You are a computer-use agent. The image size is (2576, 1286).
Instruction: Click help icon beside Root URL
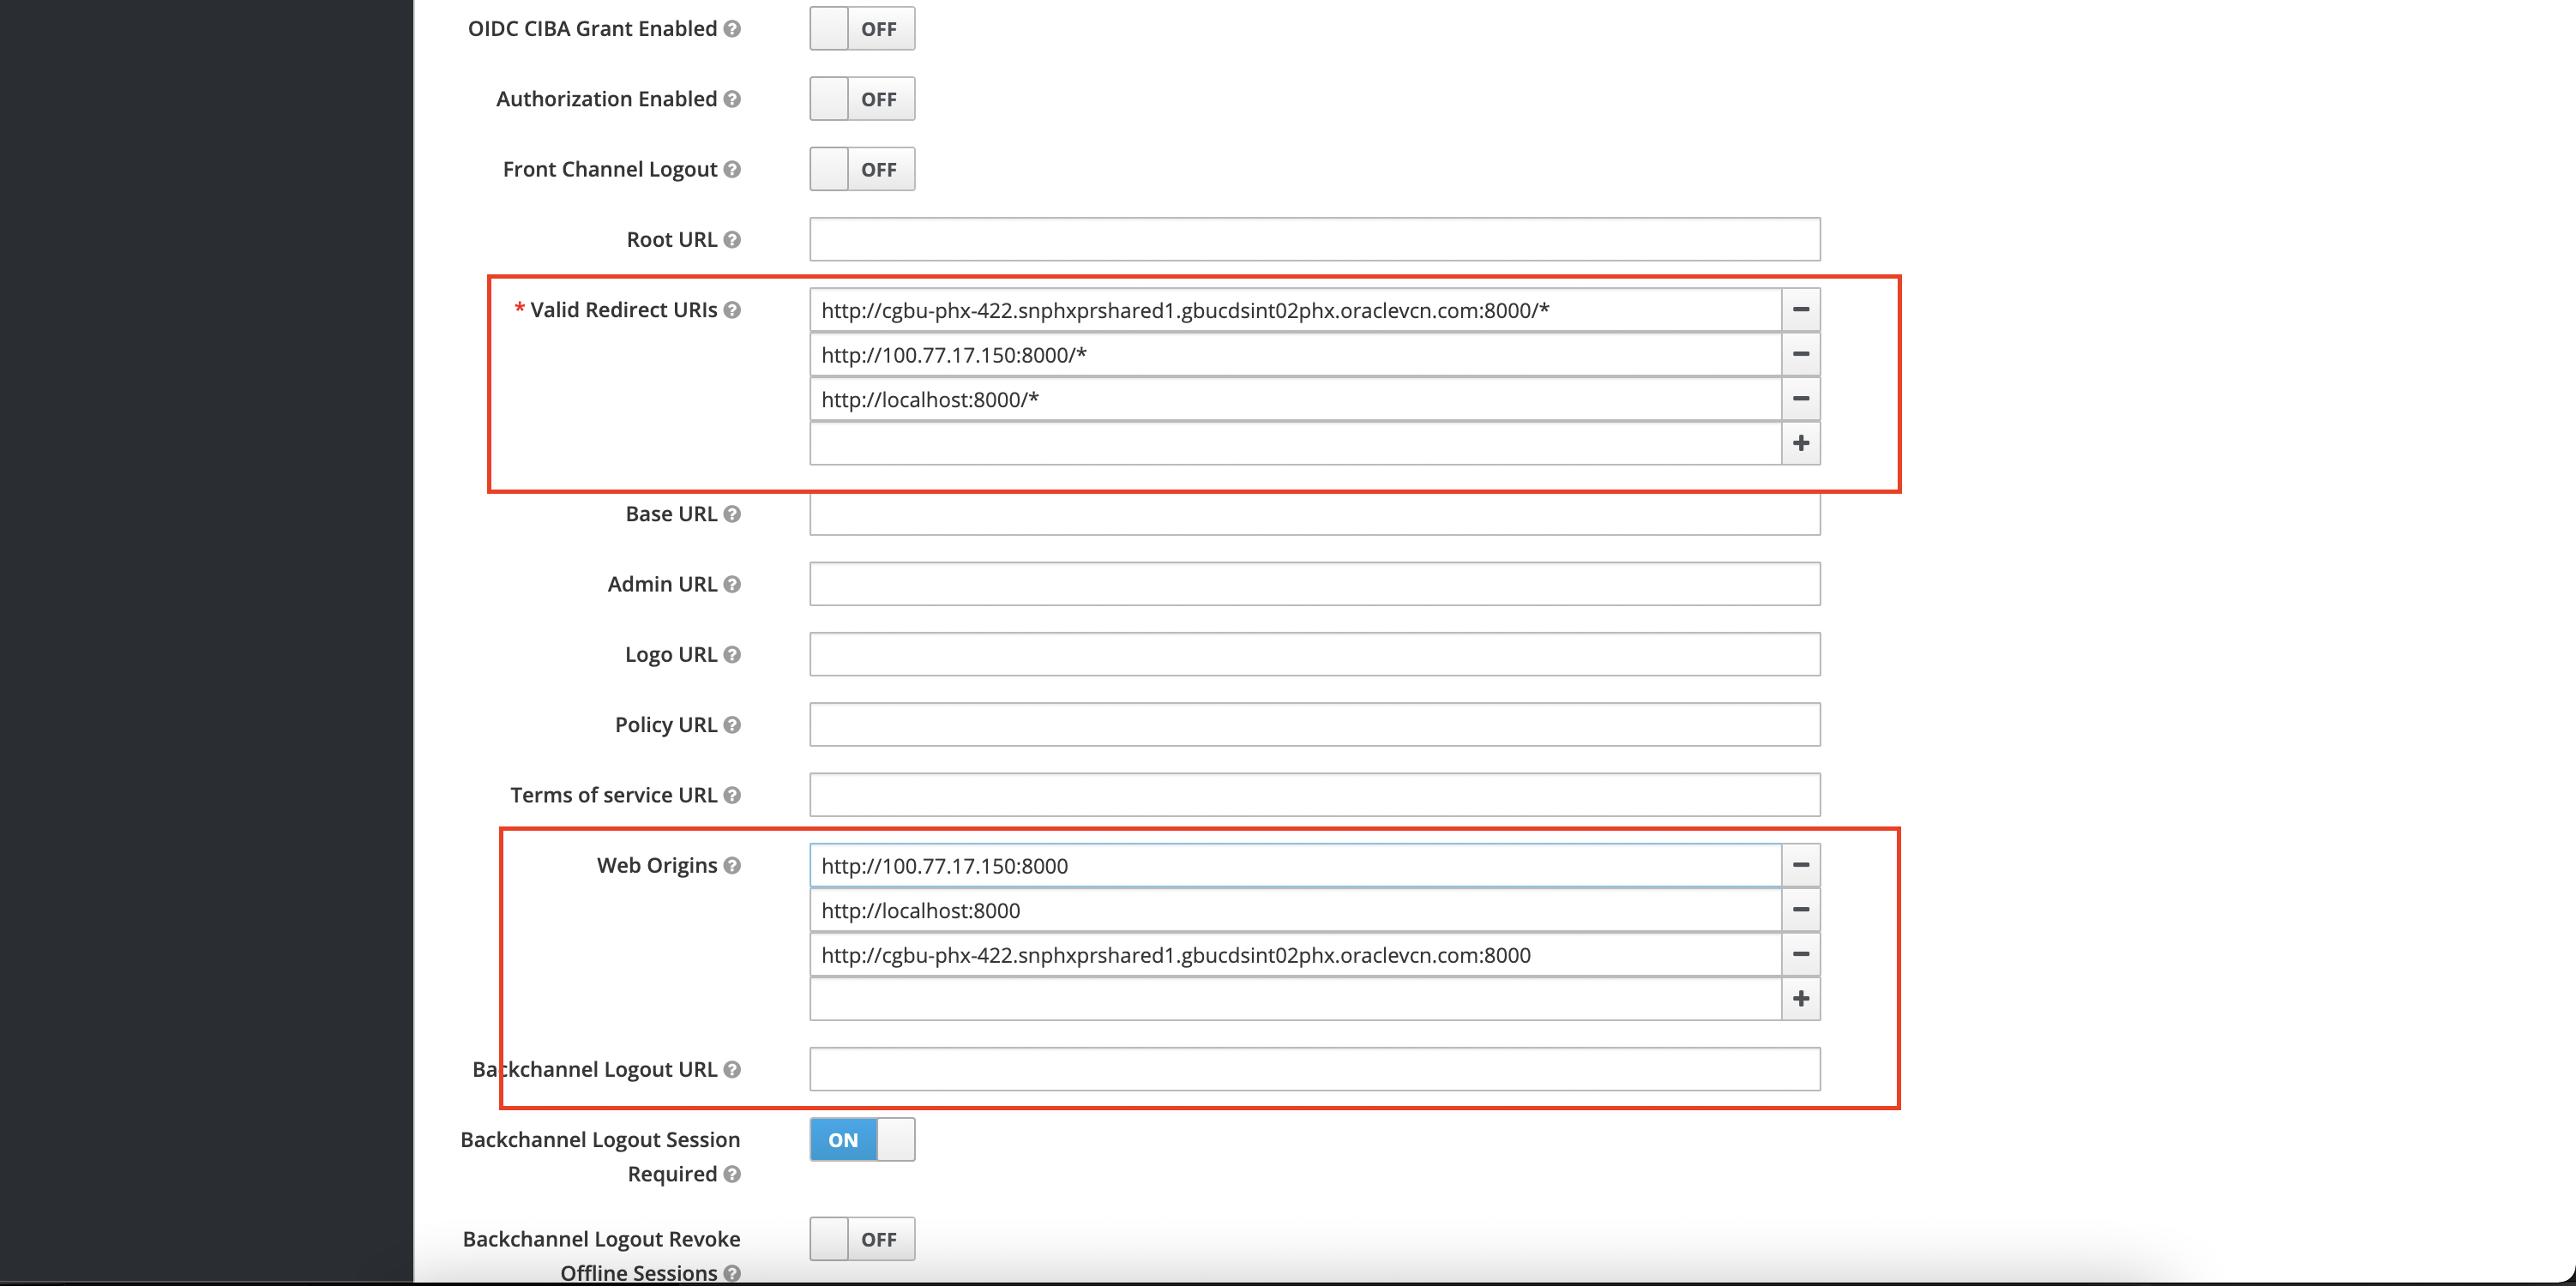732,240
